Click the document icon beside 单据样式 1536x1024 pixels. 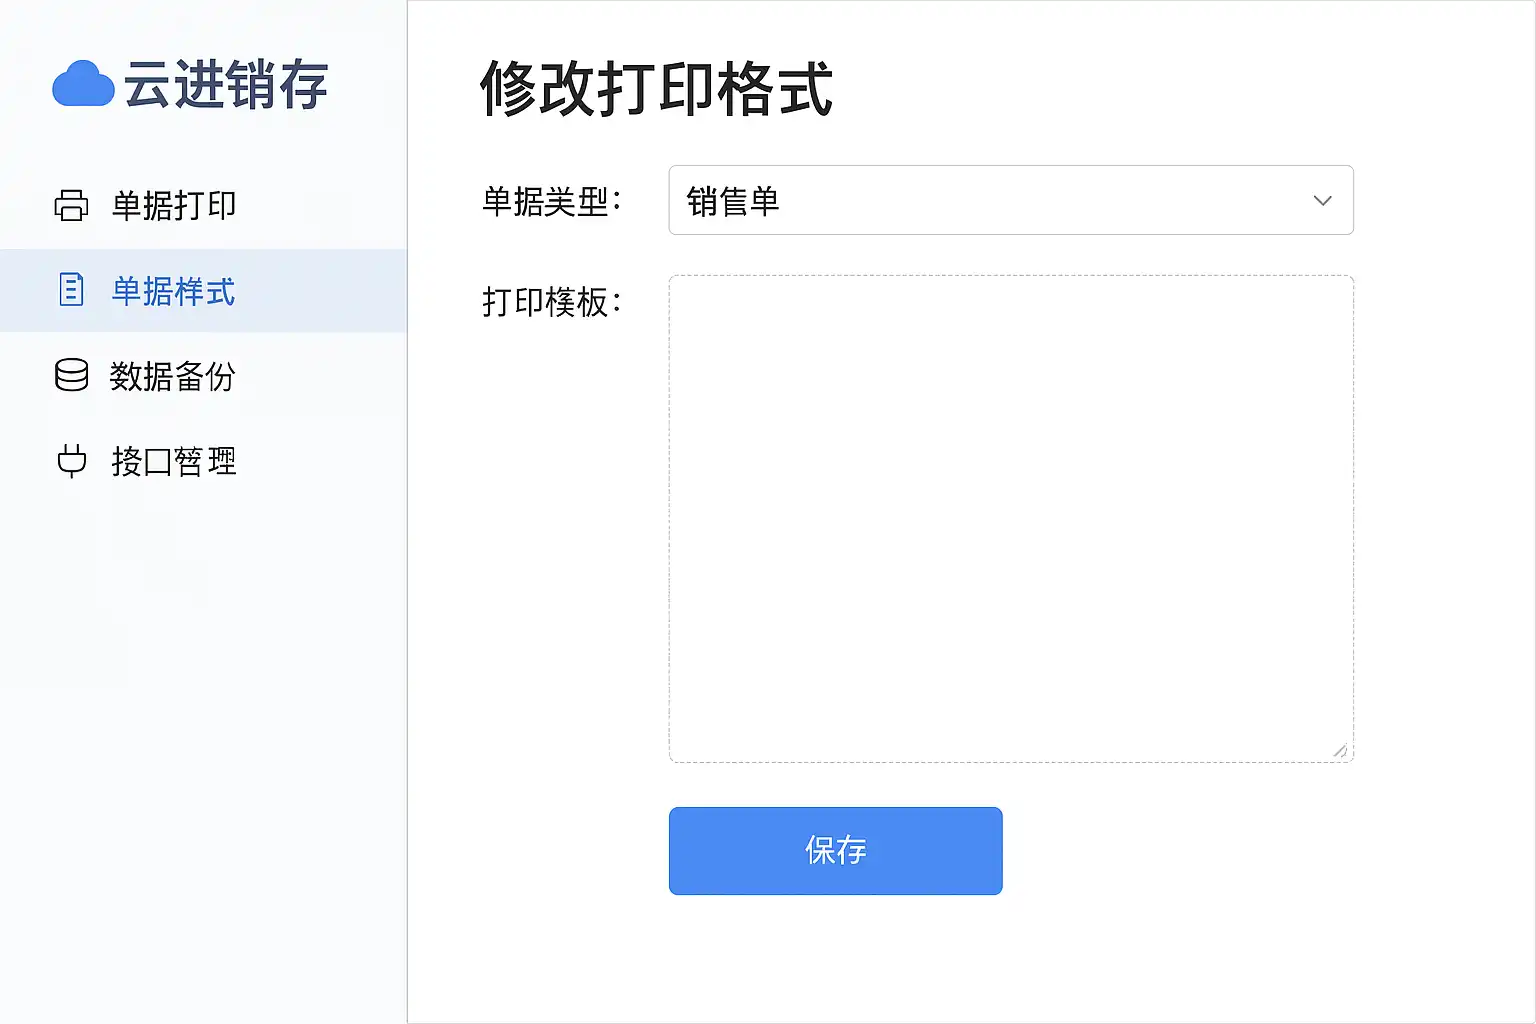(71, 290)
